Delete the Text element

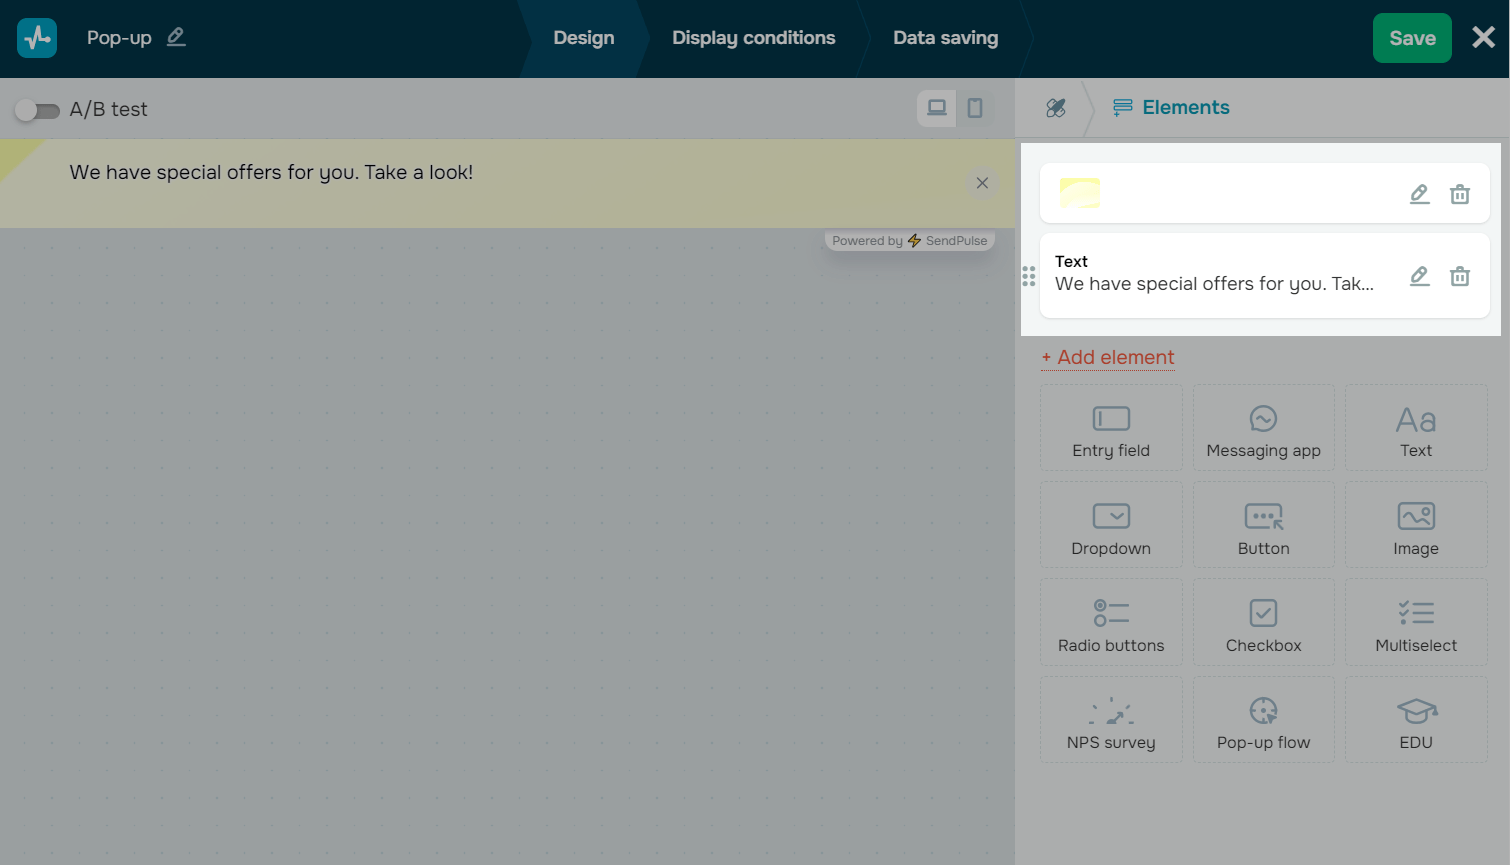pyautogui.click(x=1460, y=276)
